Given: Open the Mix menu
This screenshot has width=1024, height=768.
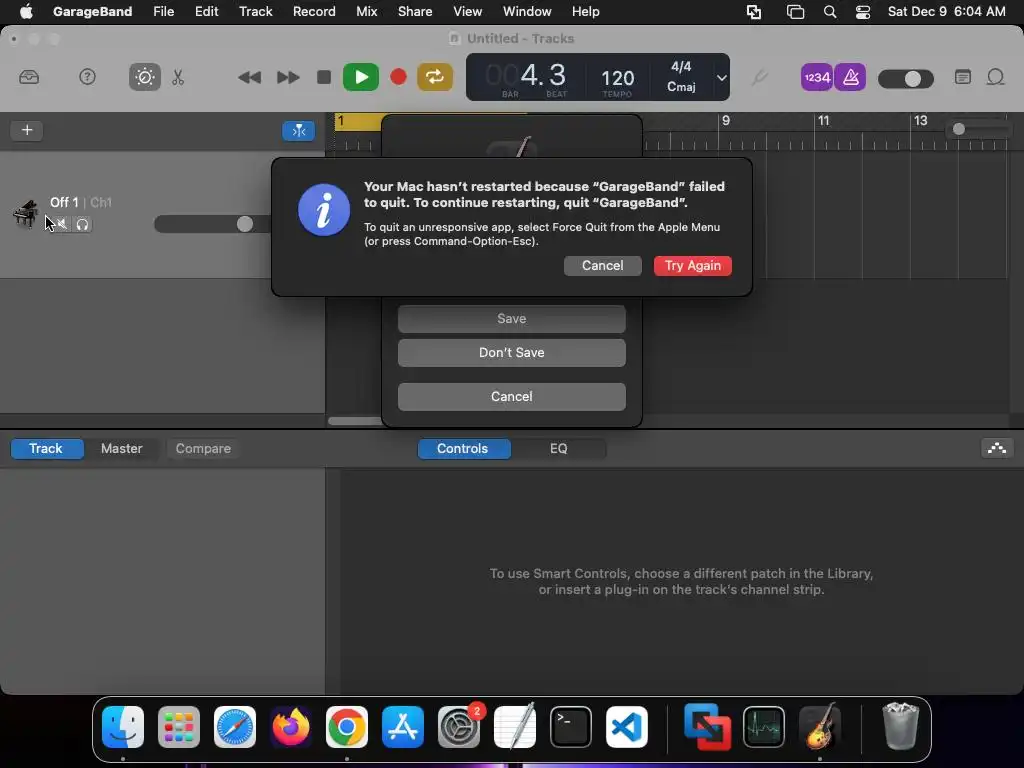Looking at the screenshot, I should click(x=366, y=12).
